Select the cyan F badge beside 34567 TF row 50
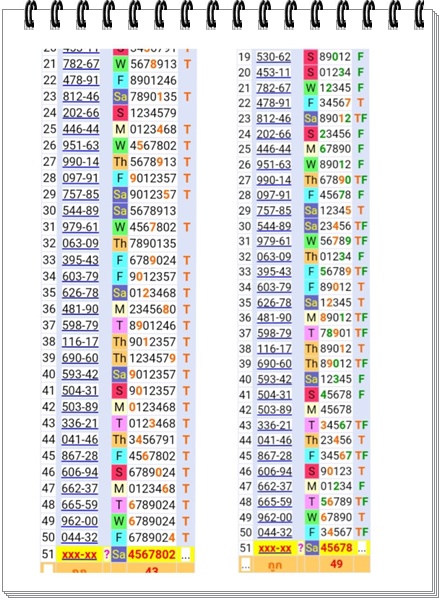 coord(311,532)
